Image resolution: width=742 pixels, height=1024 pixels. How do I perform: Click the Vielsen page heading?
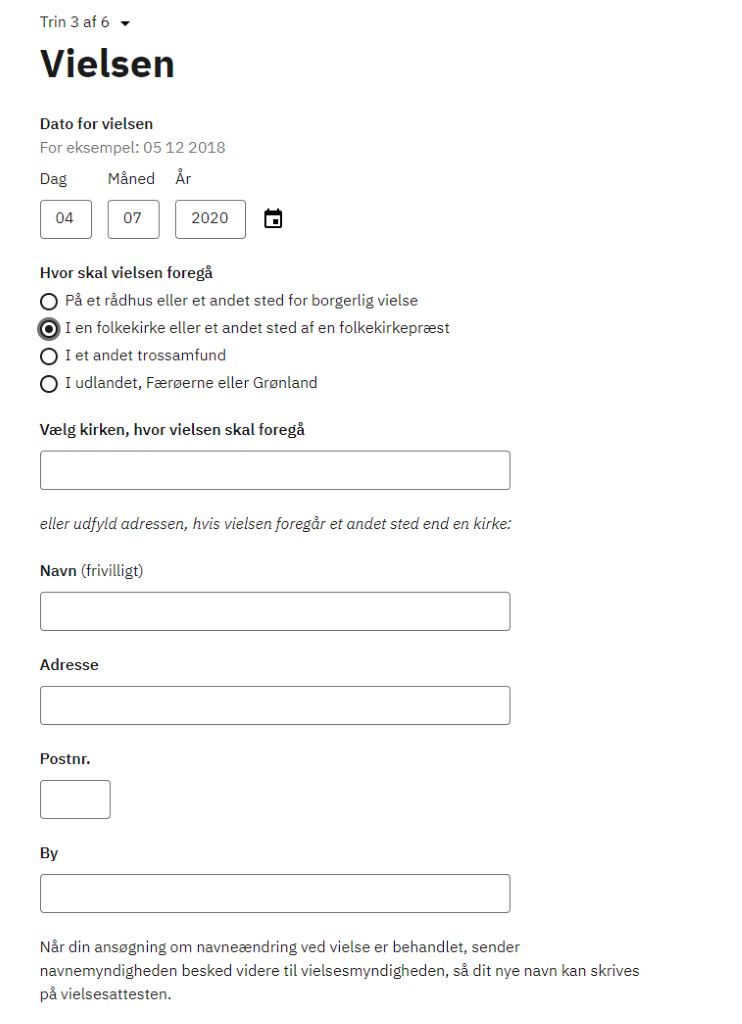108,64
